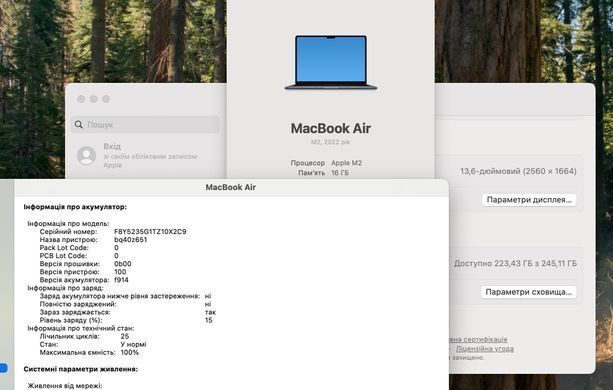Click the M2, 2022 рік subtitle
Screen dimensions: 613x390
(330, 142)
